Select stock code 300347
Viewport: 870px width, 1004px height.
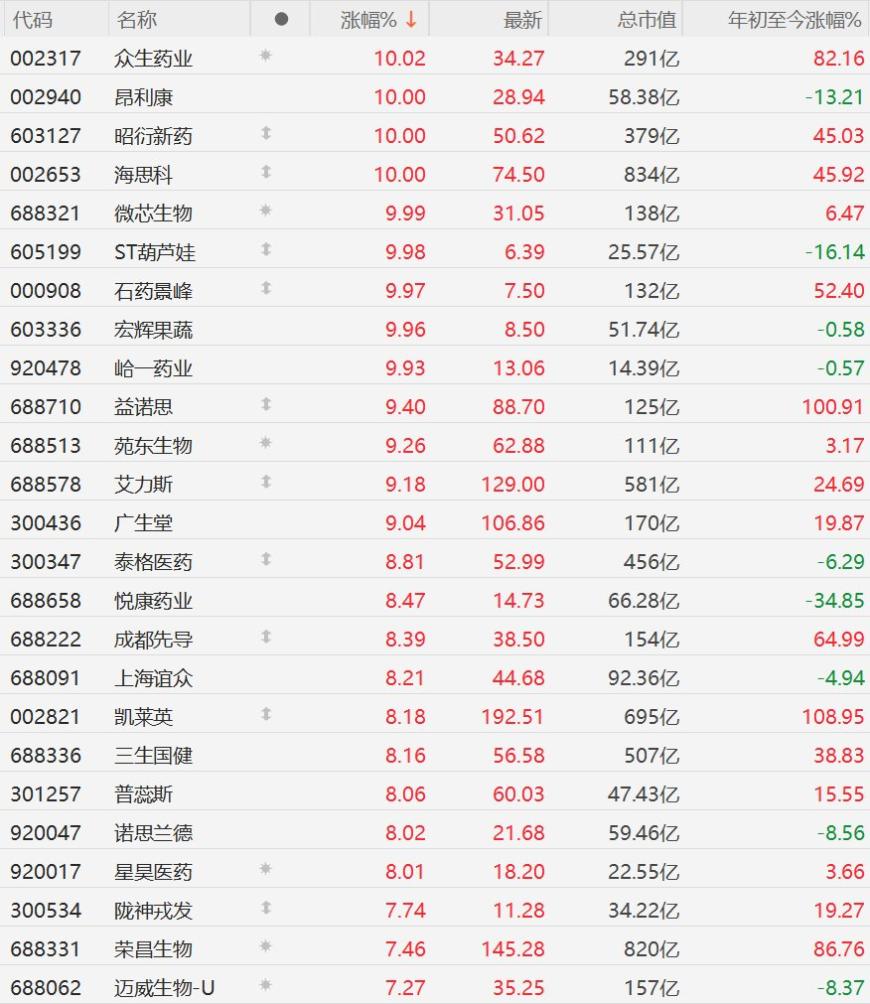click(45, 562)
